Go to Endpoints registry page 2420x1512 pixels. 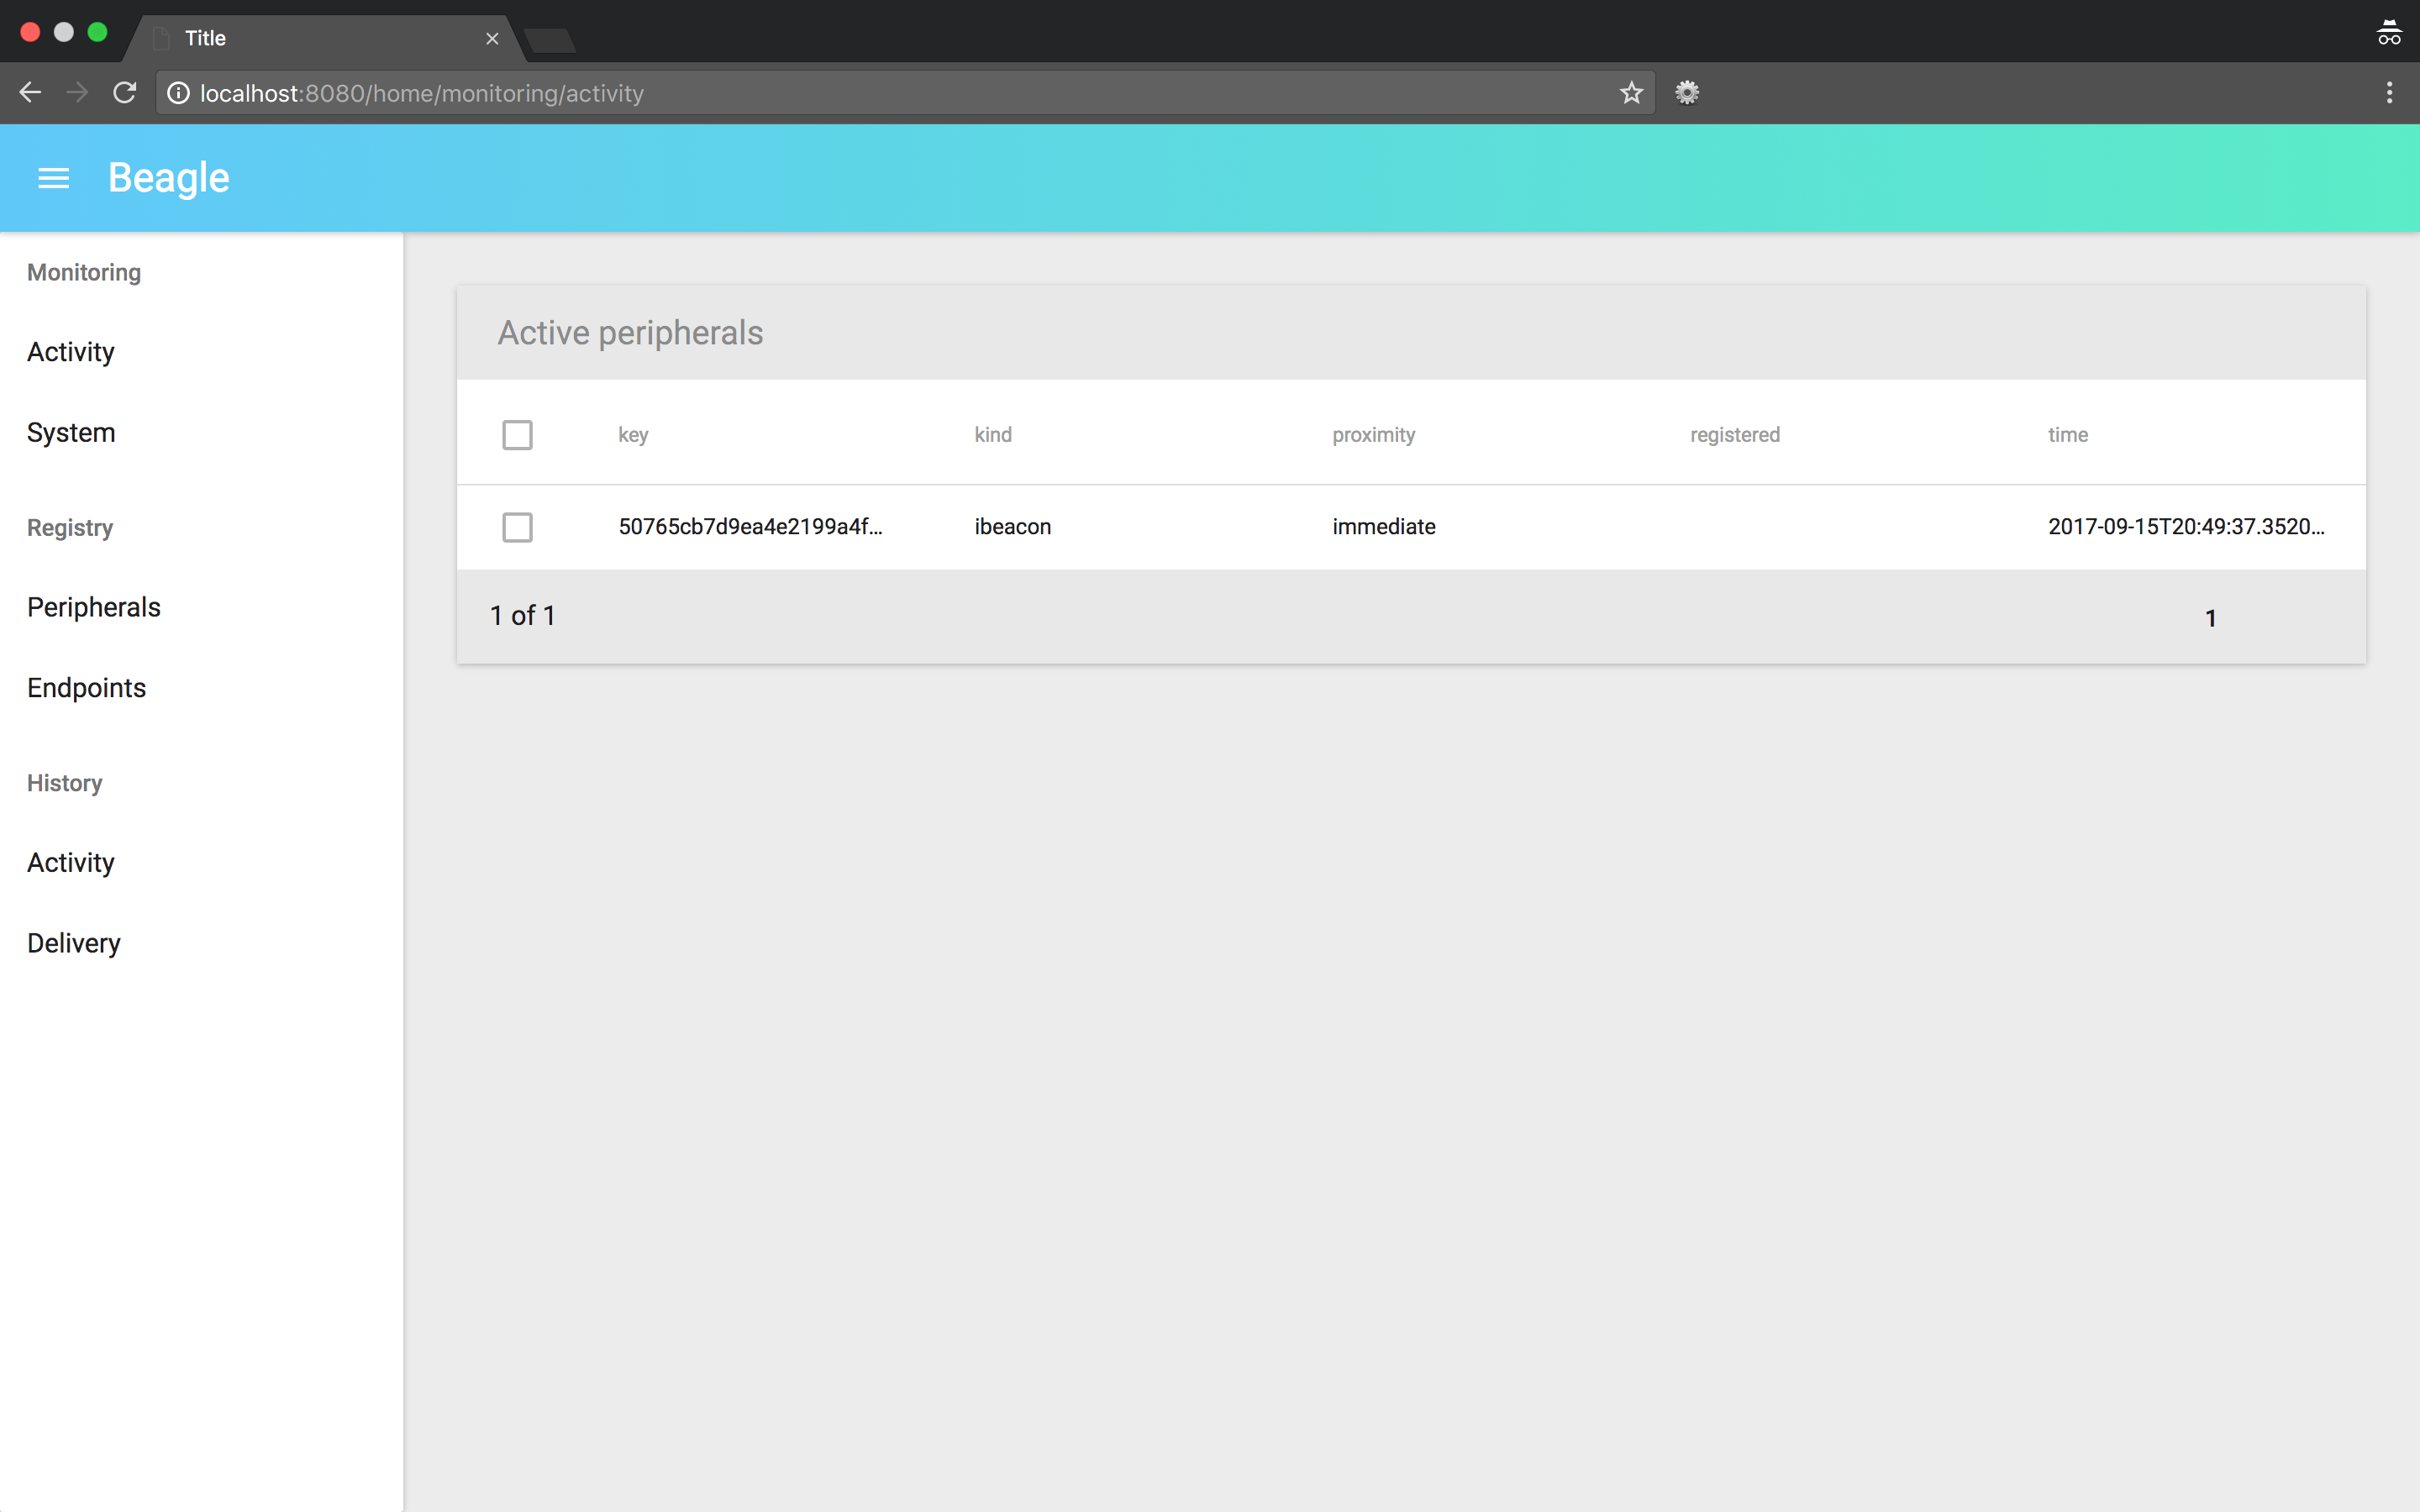pyautogui.click(x=87, y=688)
